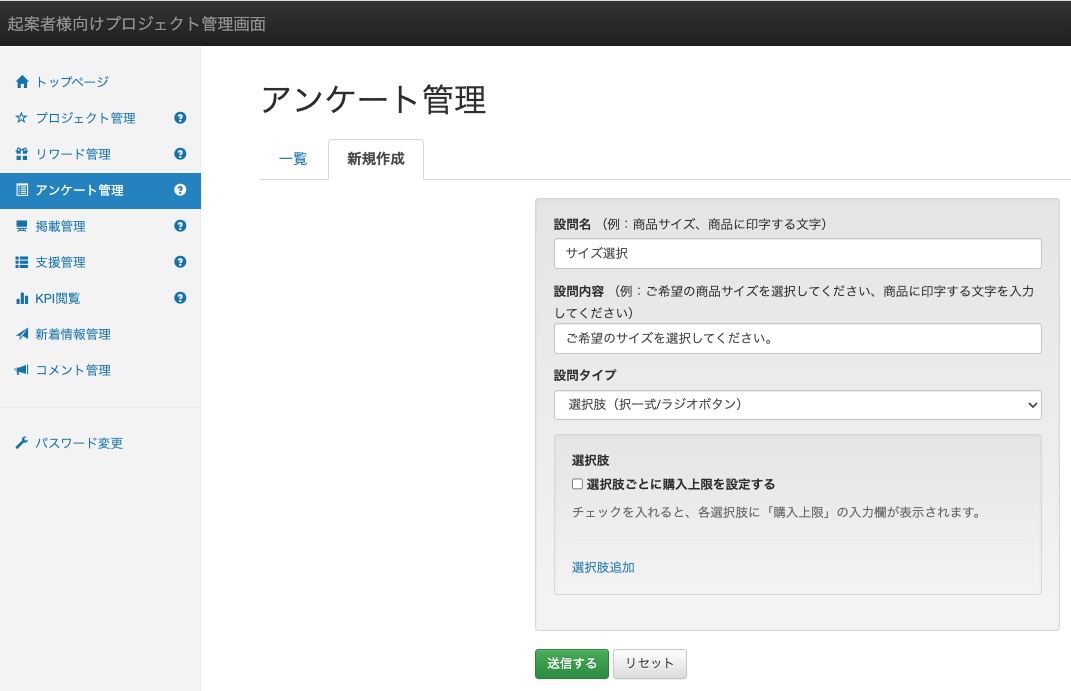Go to トップページ in sidebar
This screenshot has width=1071, height=691.
(72, 82)
